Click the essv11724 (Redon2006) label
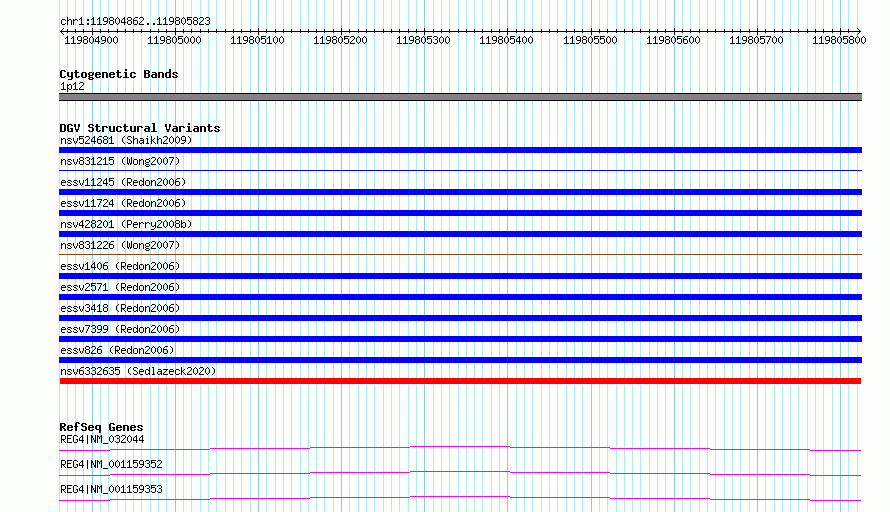The image size is (890, 512). [x=123, y=203]
